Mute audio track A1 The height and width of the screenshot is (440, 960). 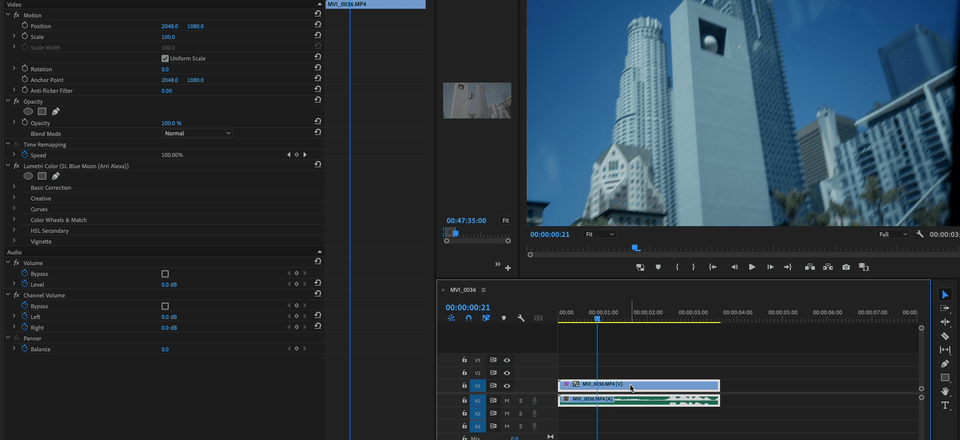(x=507, y=401)
